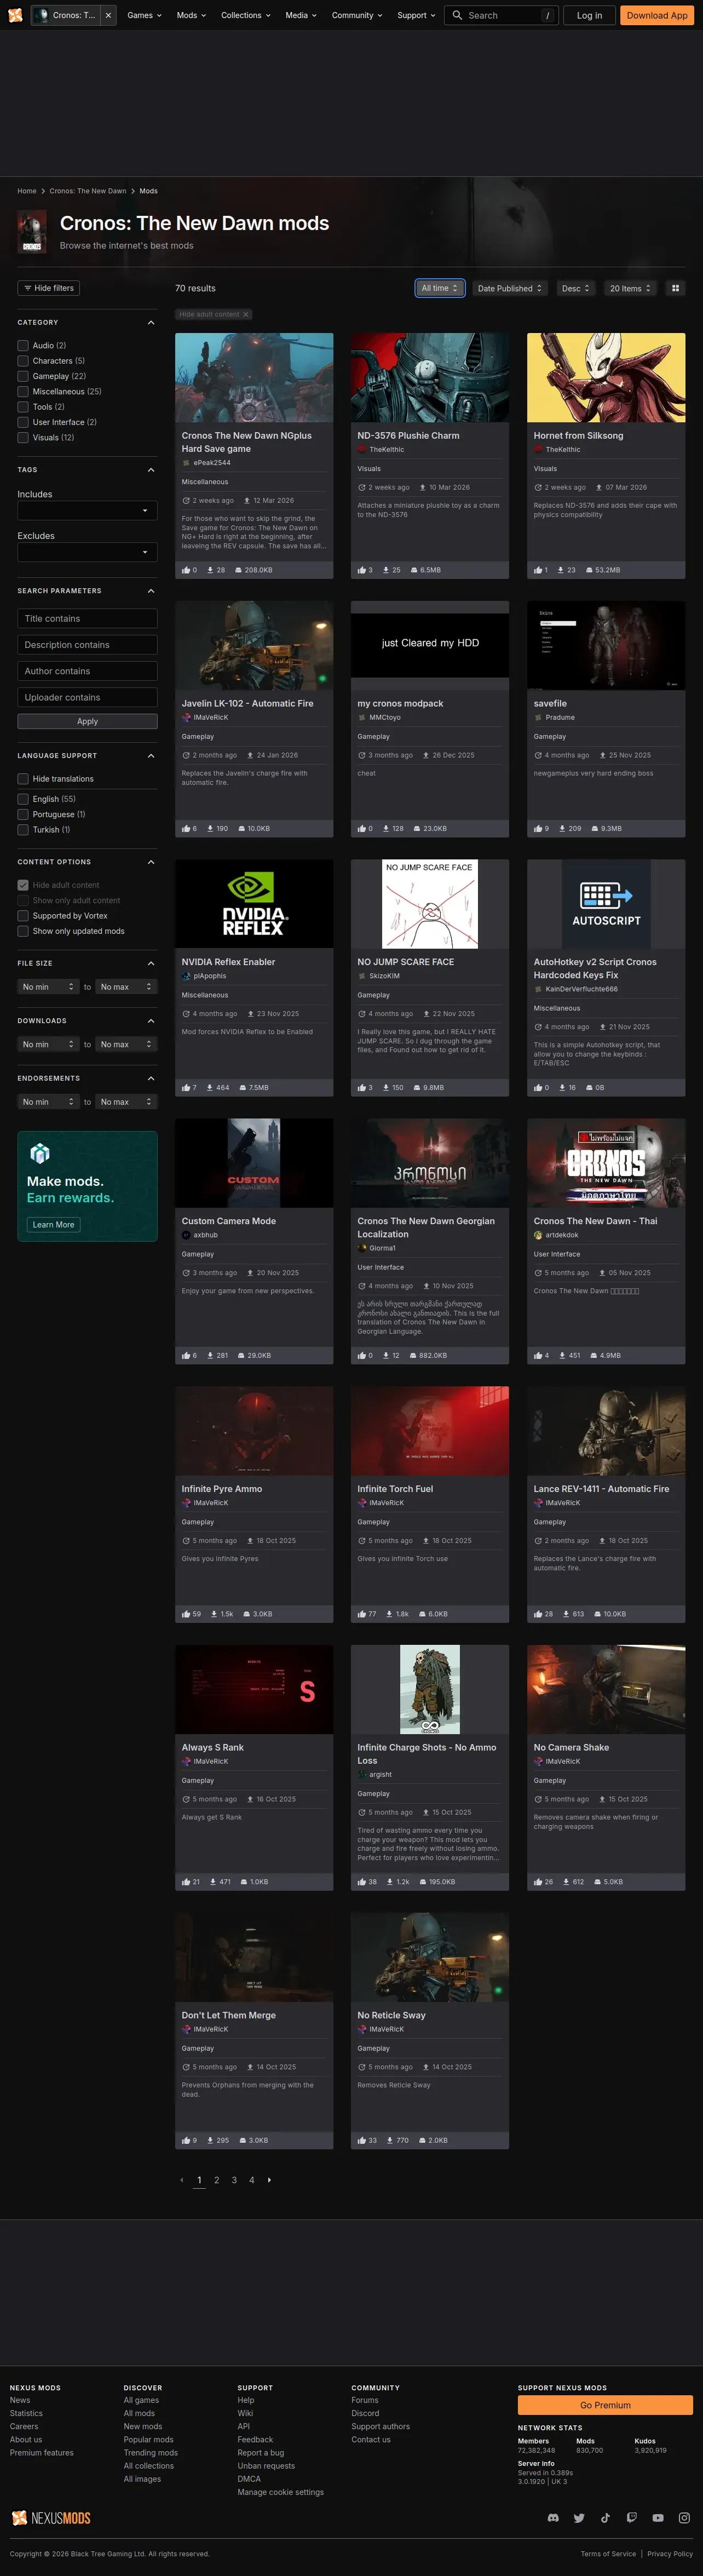Viewport: 703px width, 2576px height.
Task: Open the Date Published sort dropdown
Action: pos(510,288)
